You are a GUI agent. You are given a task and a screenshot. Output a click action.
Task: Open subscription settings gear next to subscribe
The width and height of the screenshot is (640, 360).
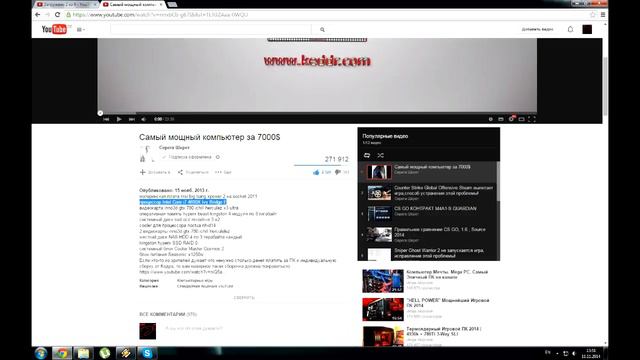tap(218, 157)
